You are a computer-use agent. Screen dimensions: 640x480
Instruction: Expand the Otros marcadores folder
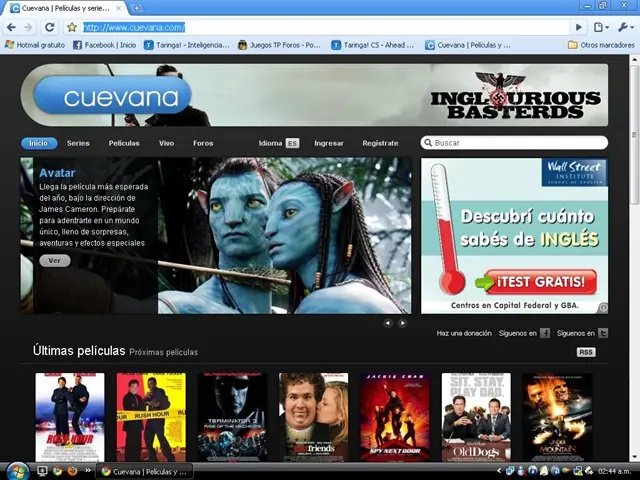(602, 45)
